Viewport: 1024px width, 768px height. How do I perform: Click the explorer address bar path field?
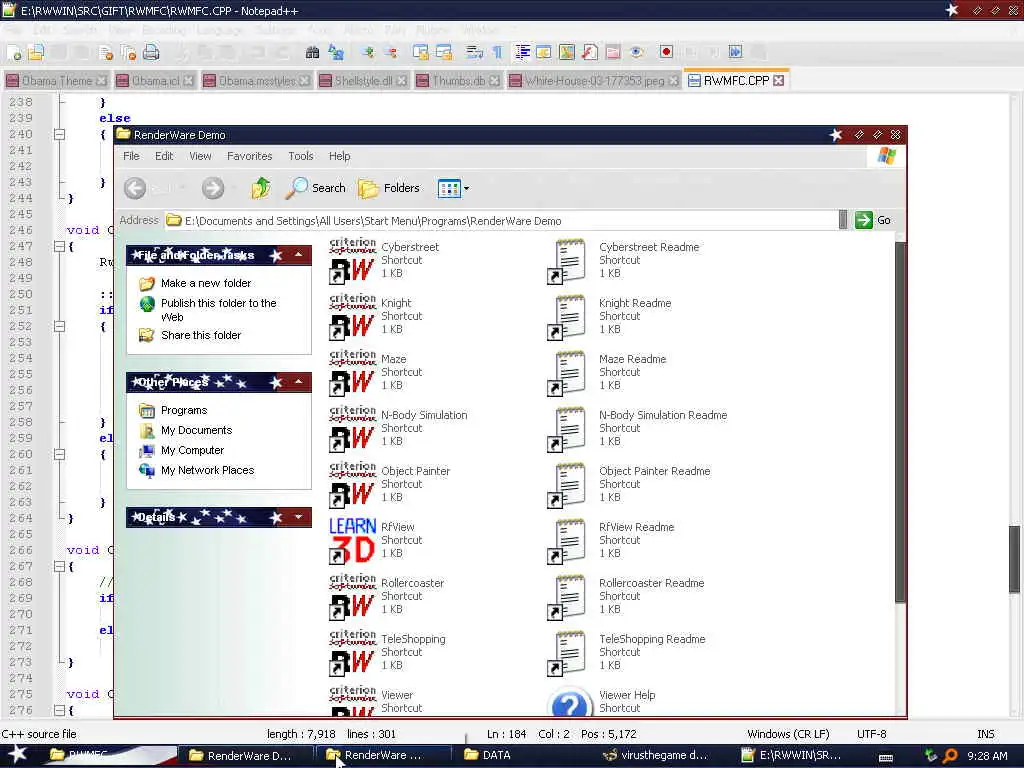(501, 221)
